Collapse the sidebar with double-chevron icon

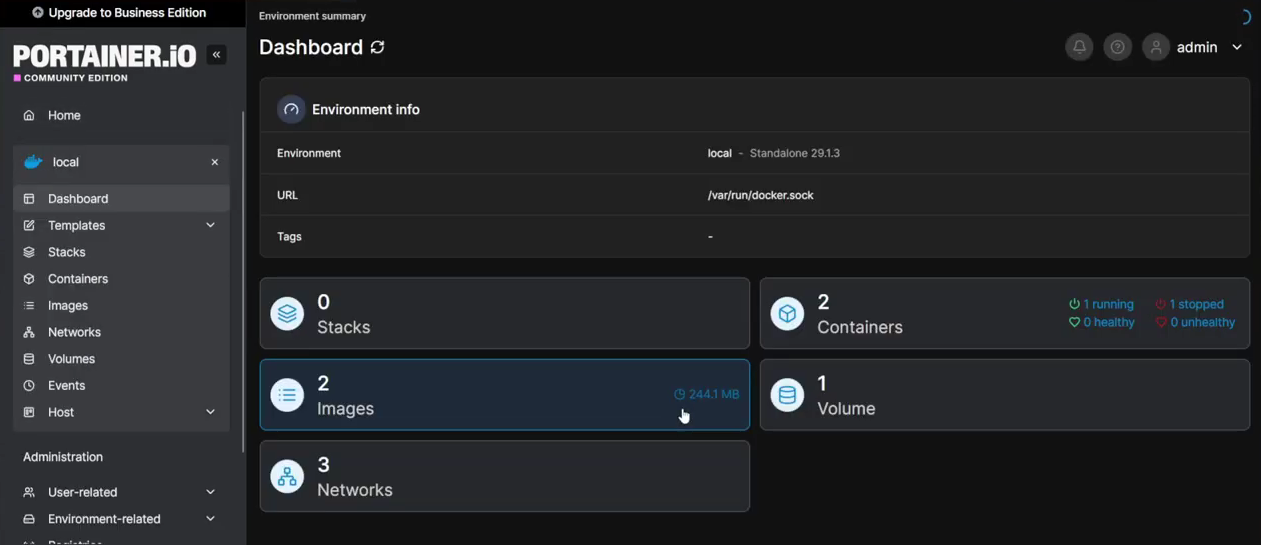click(216, 55)
